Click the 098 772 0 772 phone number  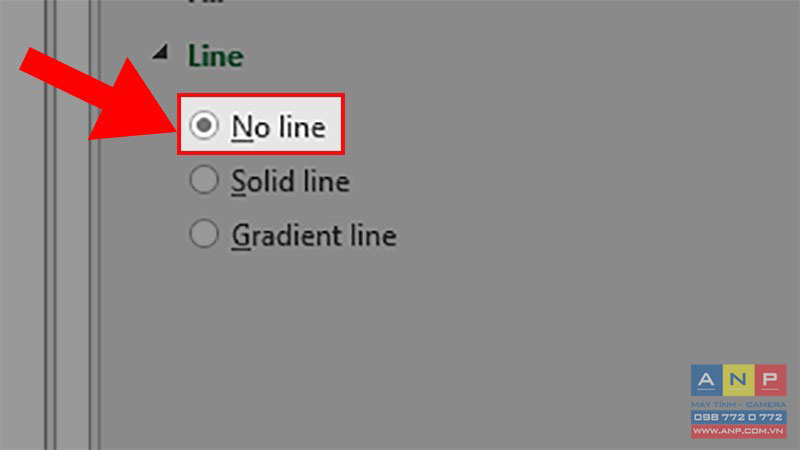(x=739, y=417)
